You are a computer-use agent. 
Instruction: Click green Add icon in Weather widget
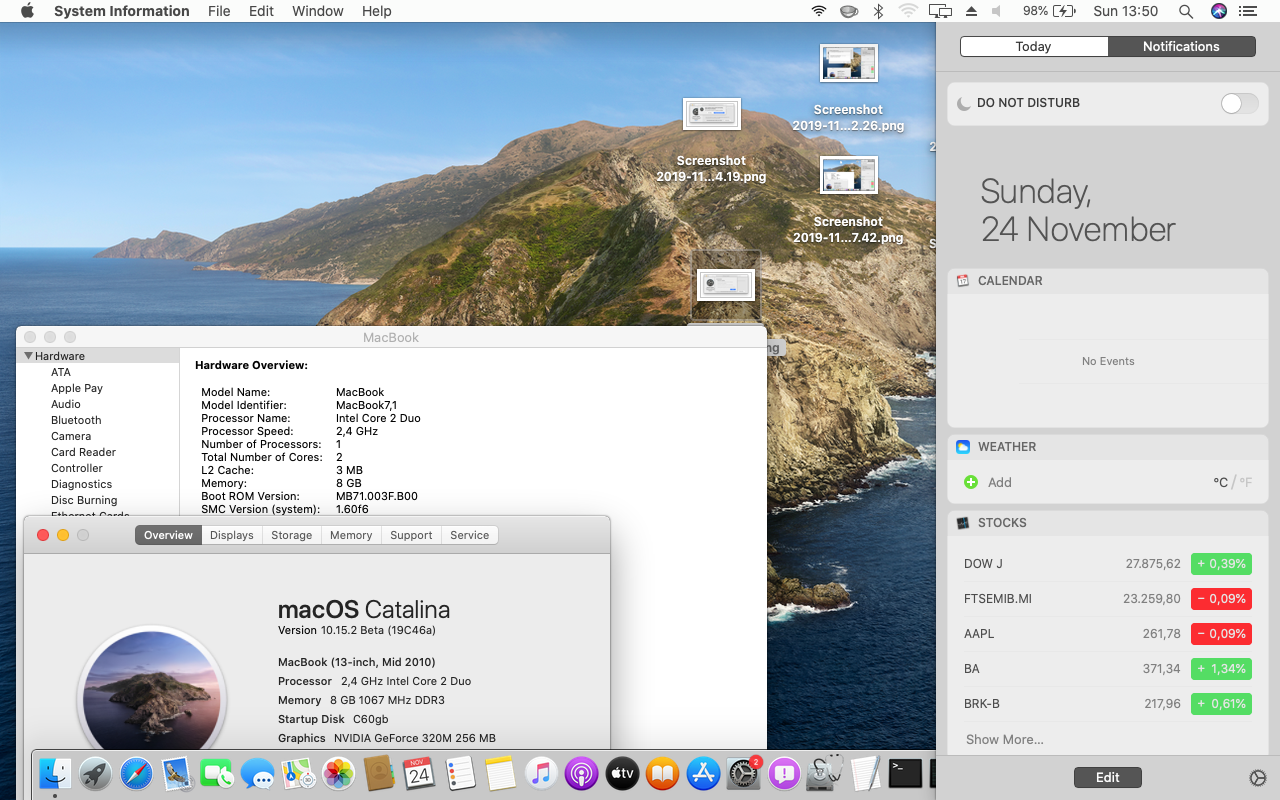point(971,482)
